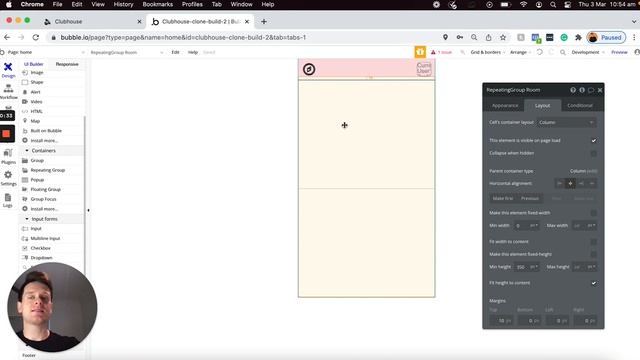Viewport: 640px width, 360px height.
Task: Toggle 'Fit height to content' checkbox
Action: click(593, 283)
